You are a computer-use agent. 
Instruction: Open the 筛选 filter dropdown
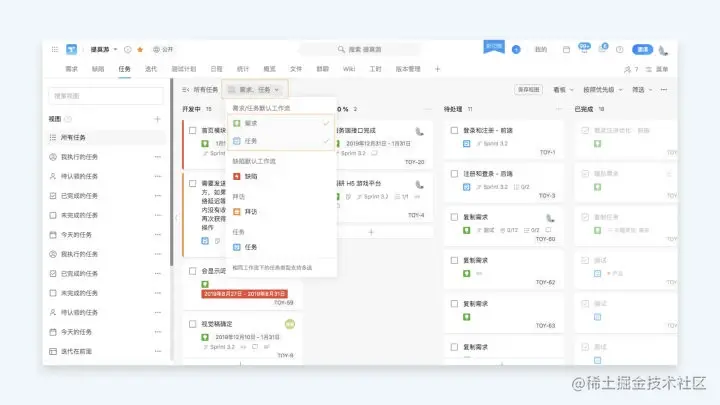[x=642, y=90]
